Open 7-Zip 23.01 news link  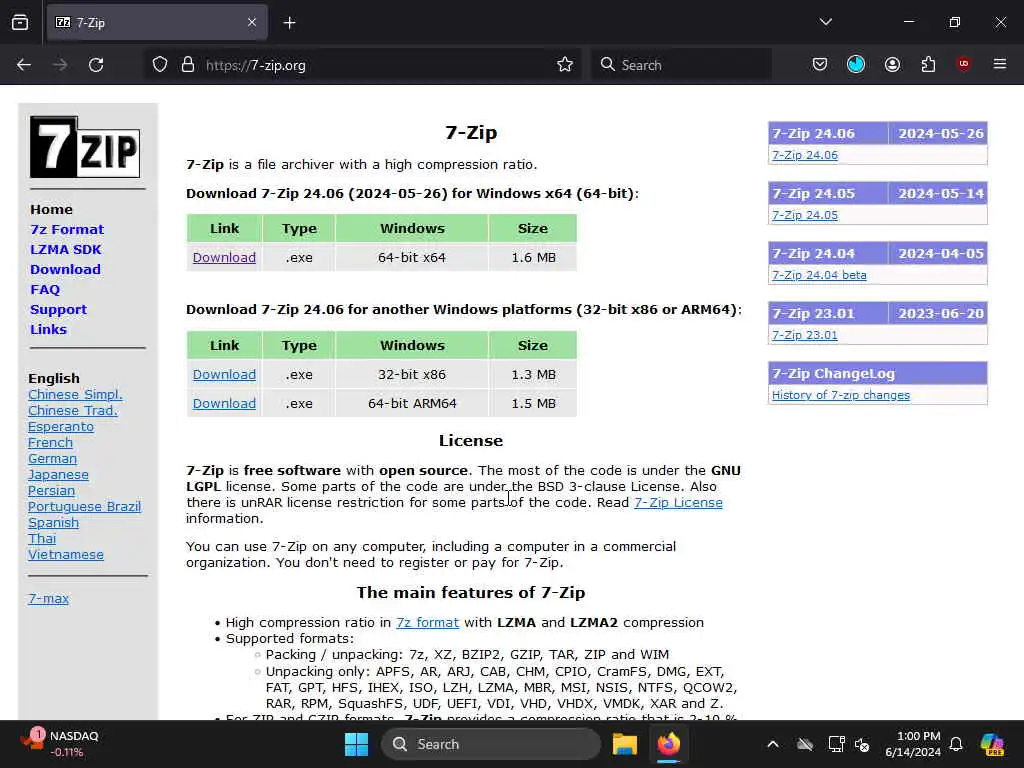tap(805, 335)
